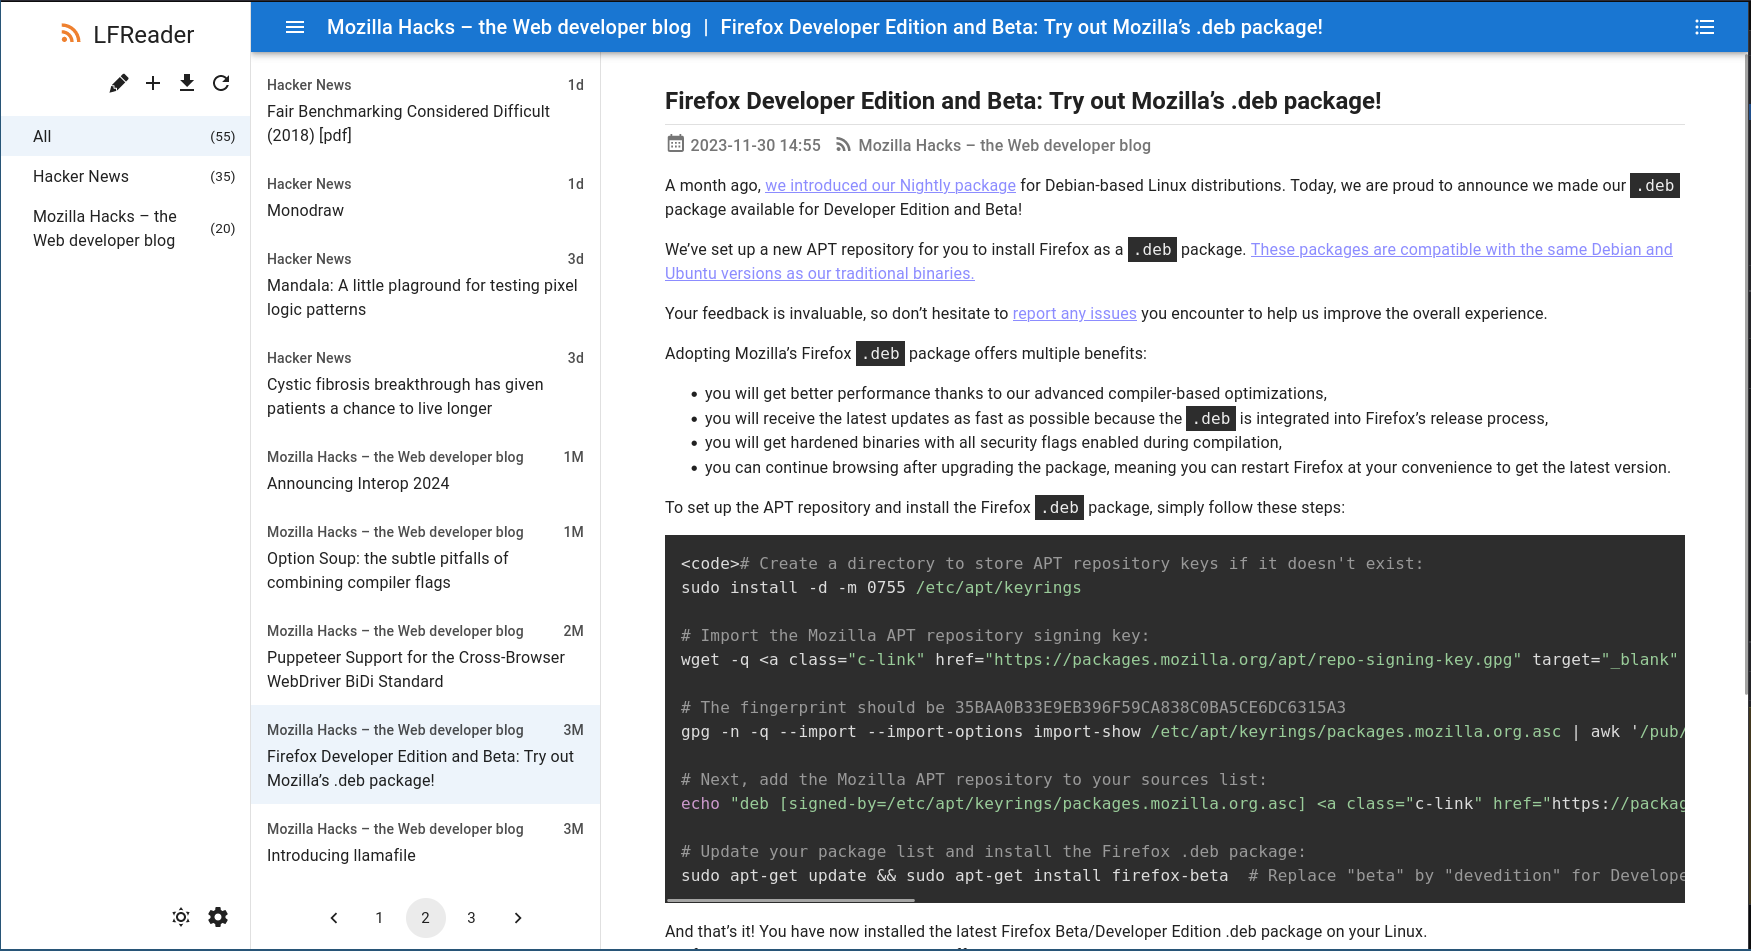Select the All feeds category
The height and width of the screenshot is (951, 1751).
coord(125,136)
